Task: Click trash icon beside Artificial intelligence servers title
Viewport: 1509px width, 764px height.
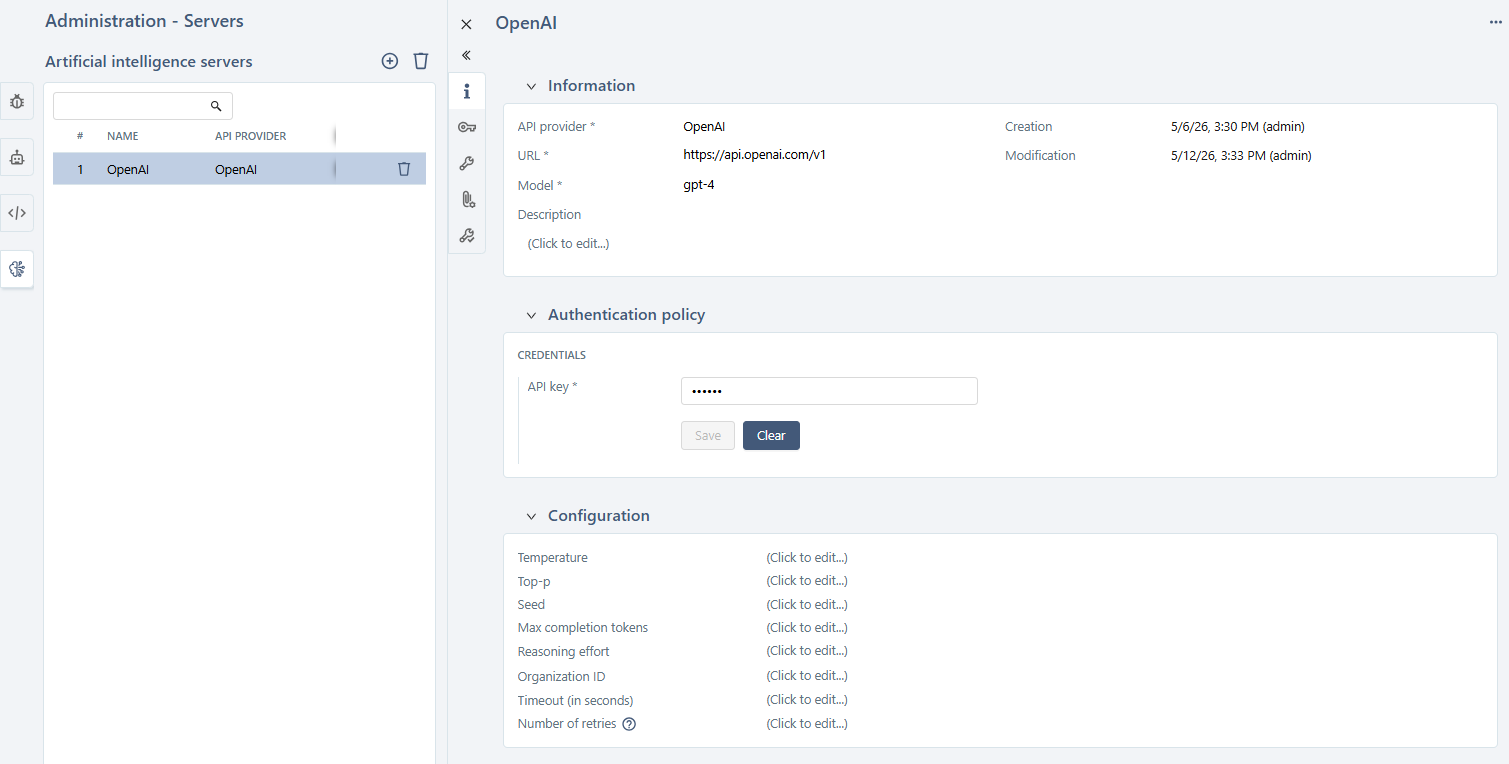Action: pos(421,61)
